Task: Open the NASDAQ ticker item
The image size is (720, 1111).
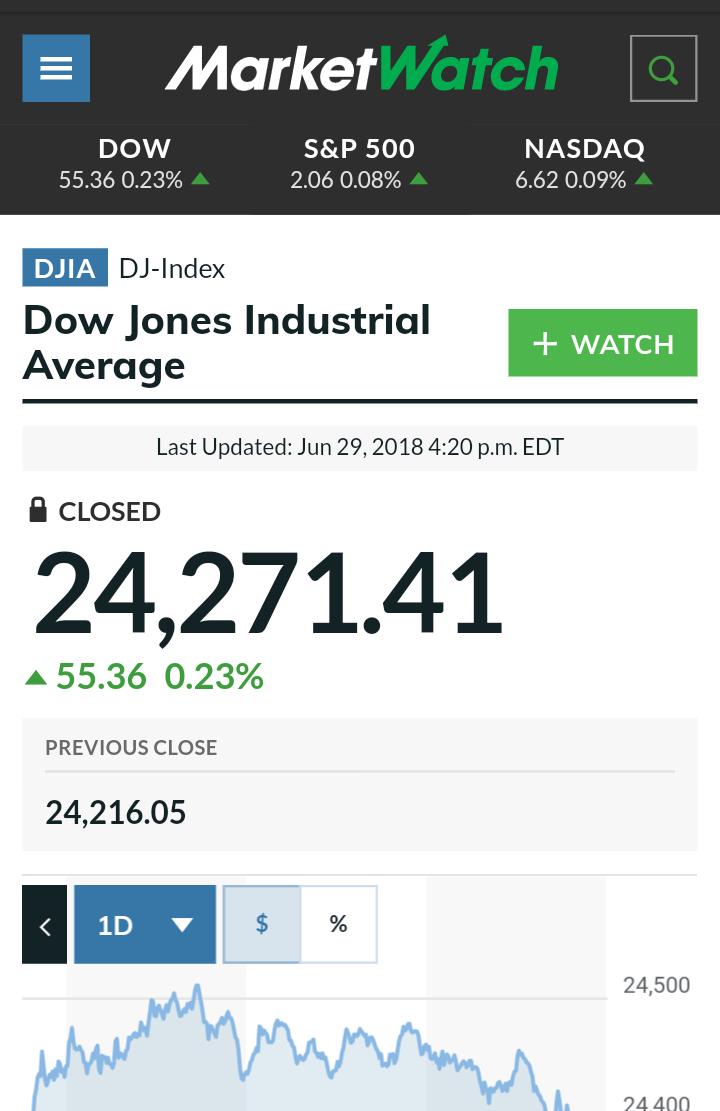Action: coord(585,164)
